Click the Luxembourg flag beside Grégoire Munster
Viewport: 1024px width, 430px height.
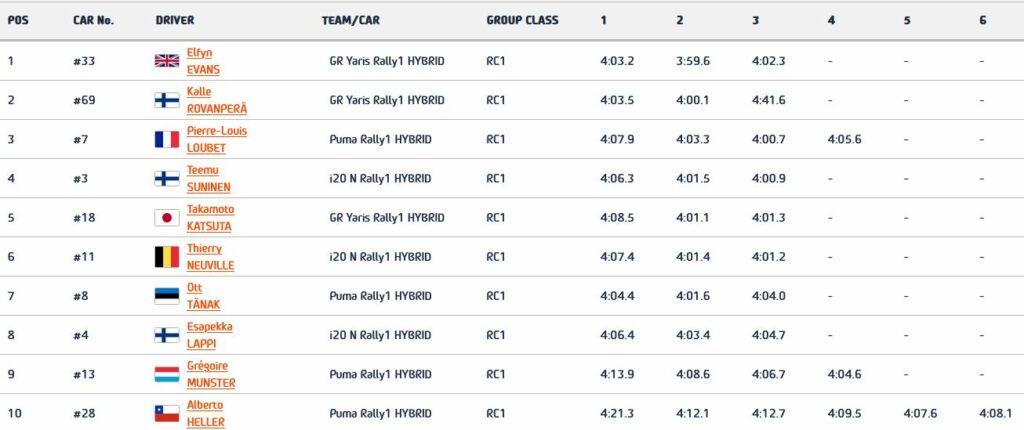point(166,374)
